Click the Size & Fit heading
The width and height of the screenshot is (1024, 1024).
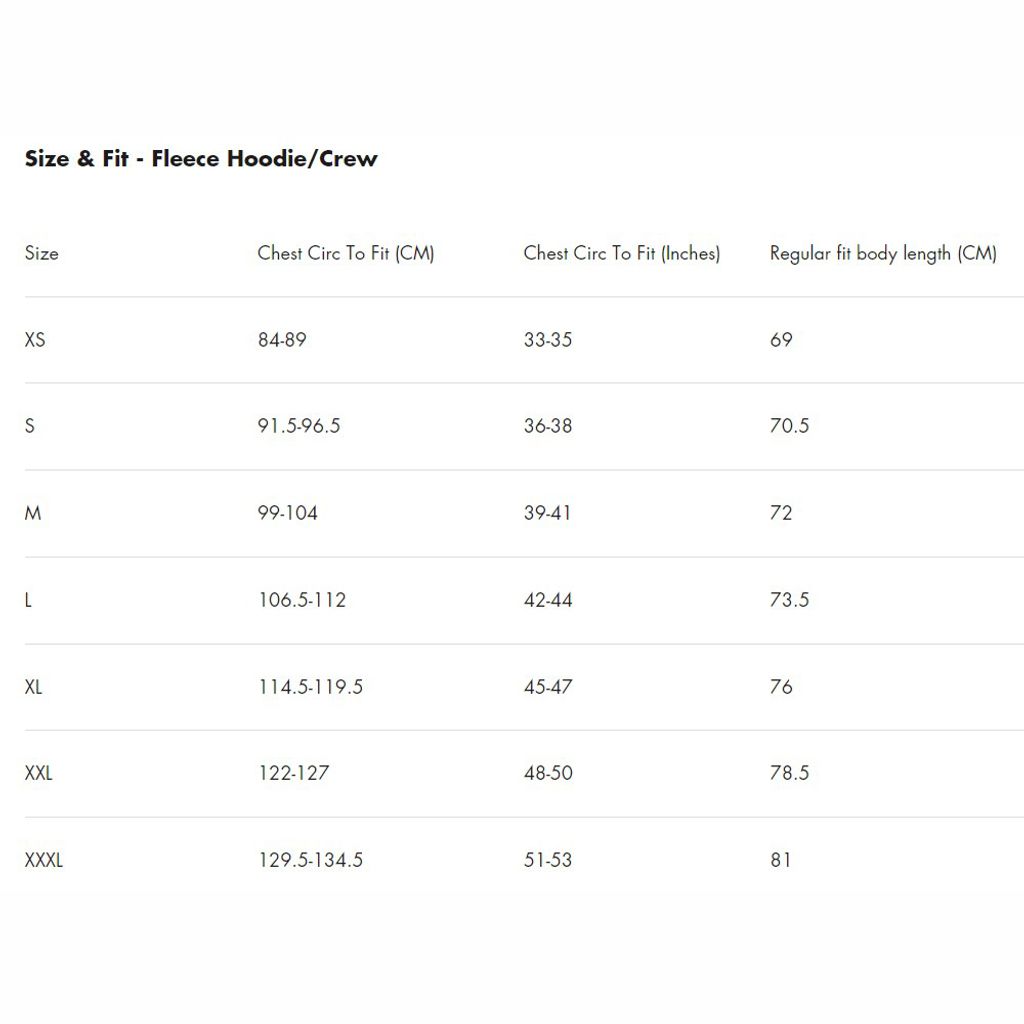coord(201,159)
